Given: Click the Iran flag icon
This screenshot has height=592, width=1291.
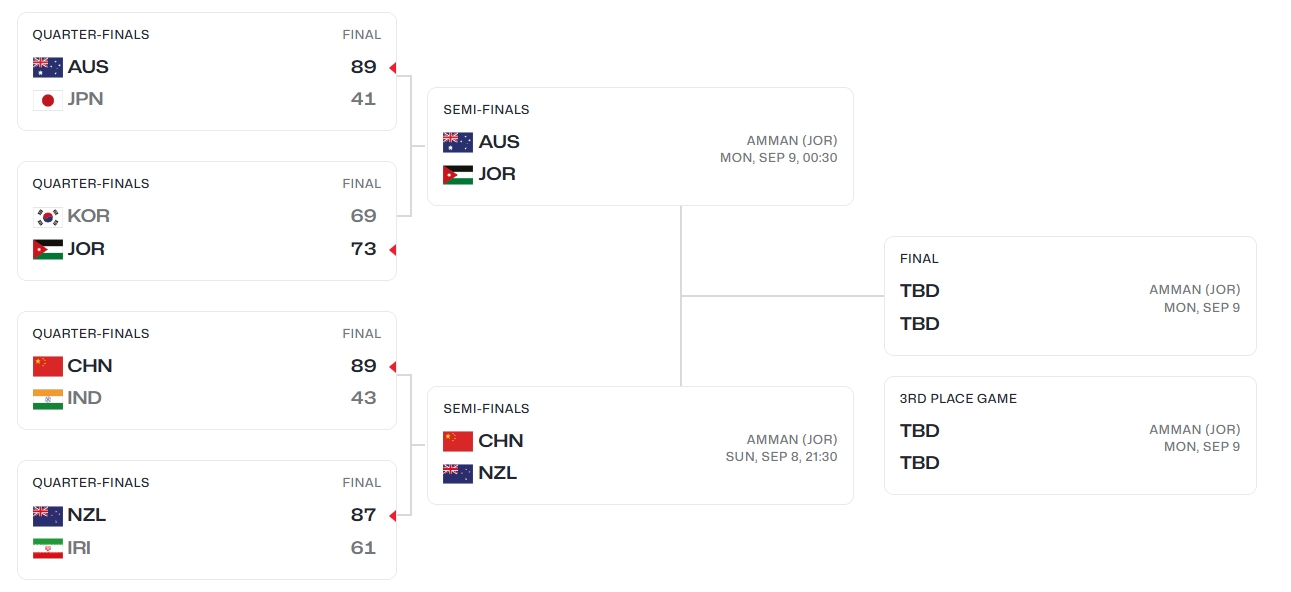Looking at the screenshot, I should (47, 548).
